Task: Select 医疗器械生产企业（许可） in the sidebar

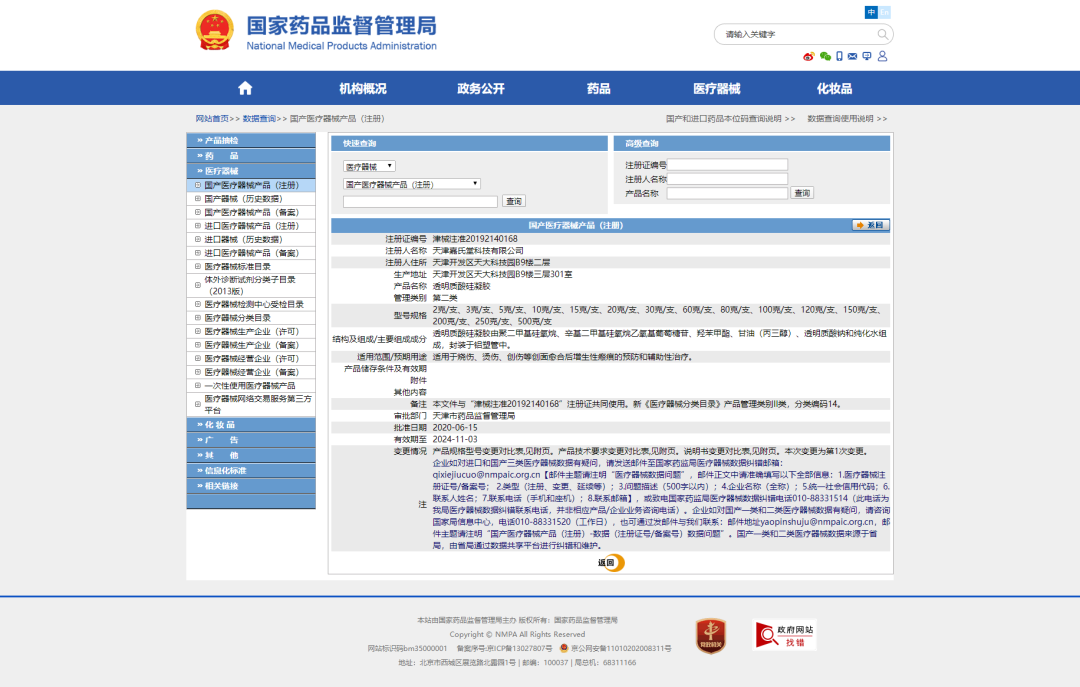Action: click(x=251, y=331)
